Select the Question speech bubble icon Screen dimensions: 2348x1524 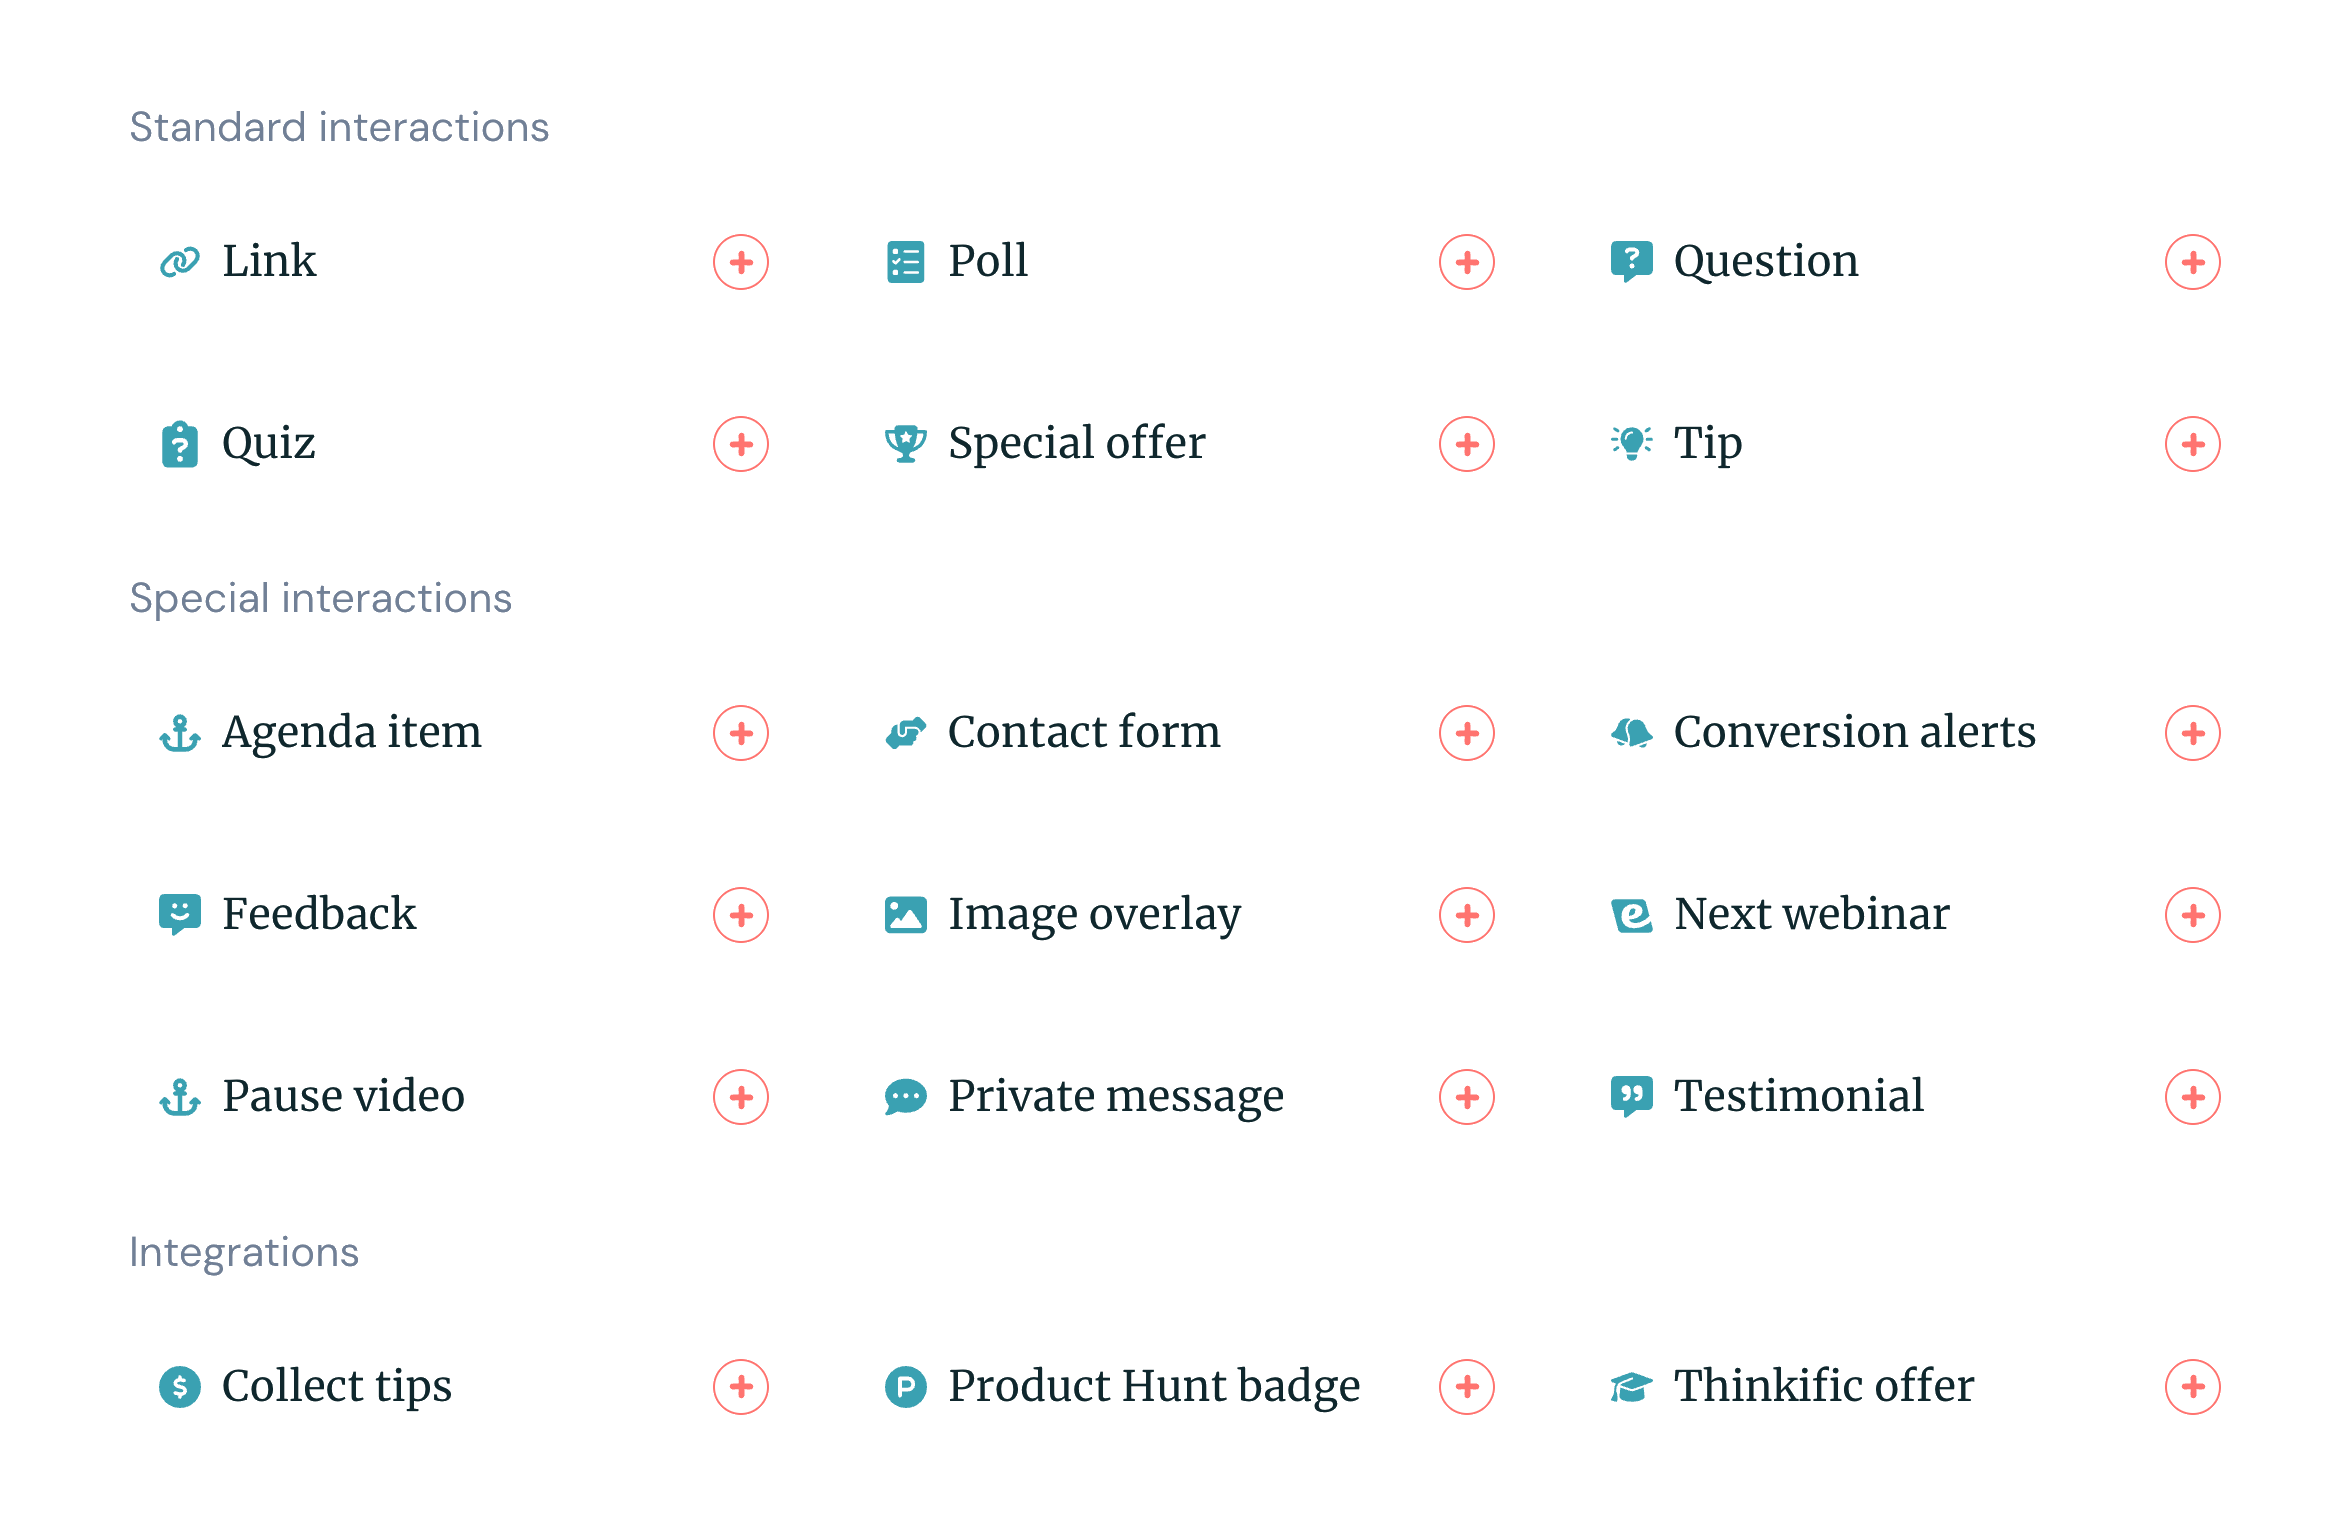coord(1631,261)
